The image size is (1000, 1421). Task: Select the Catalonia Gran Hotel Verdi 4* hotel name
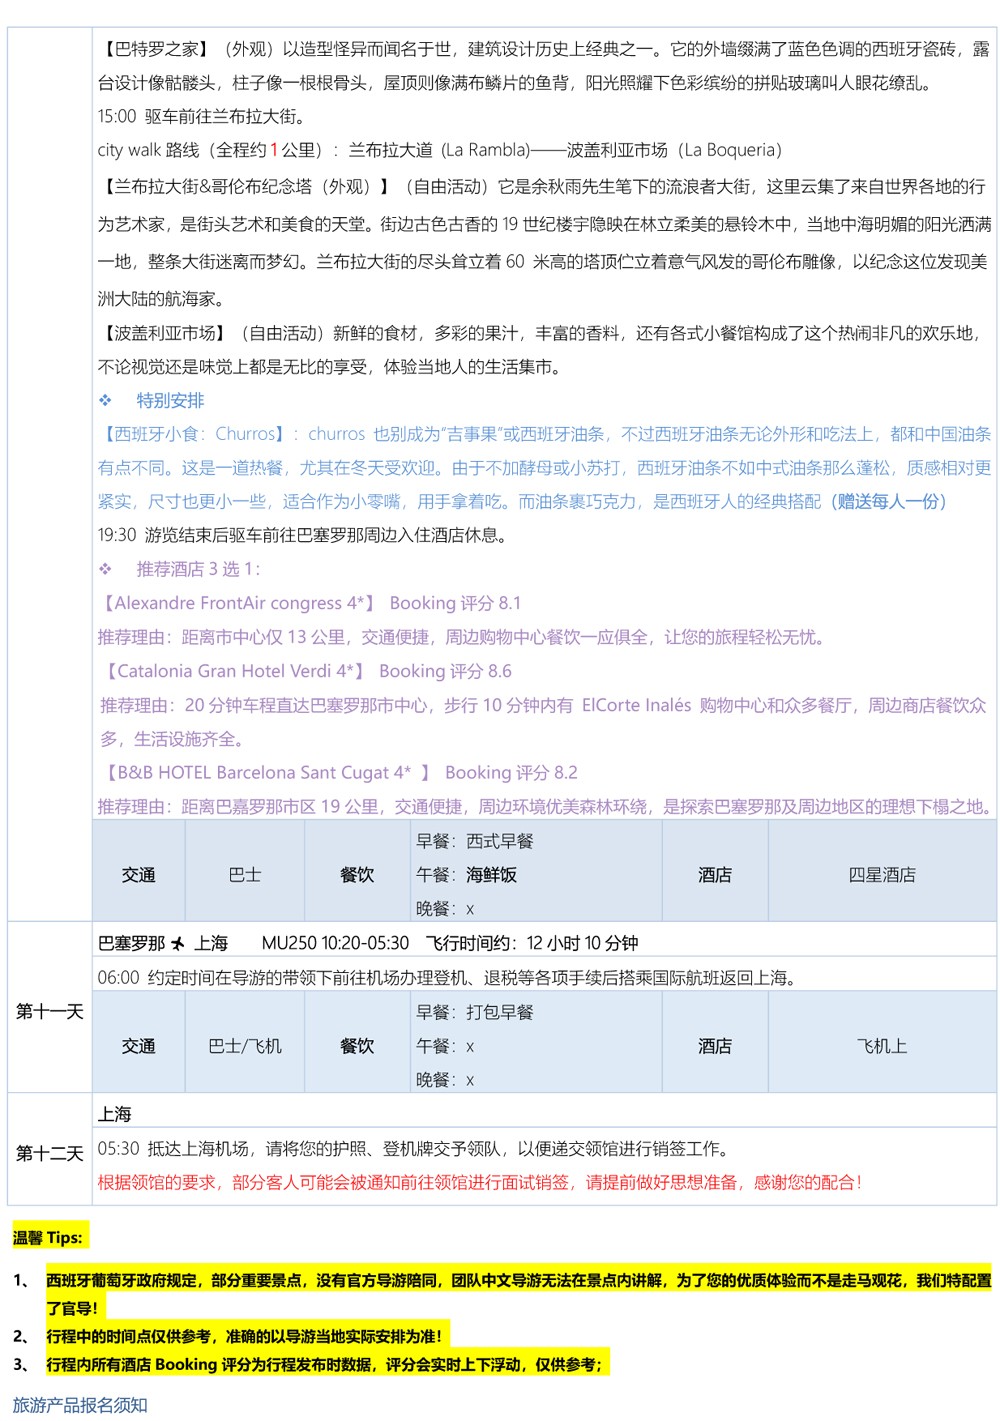pyautogui.click(x=233, y=671)
